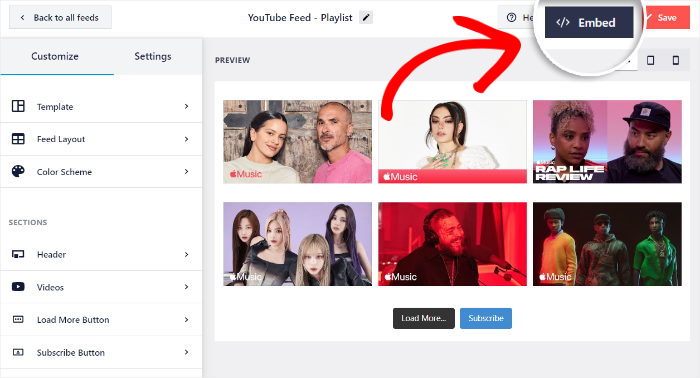Select the Color Scheme label
Image resolution: width=700 pixels, height=378 pixels.
[x=64, y=172]
